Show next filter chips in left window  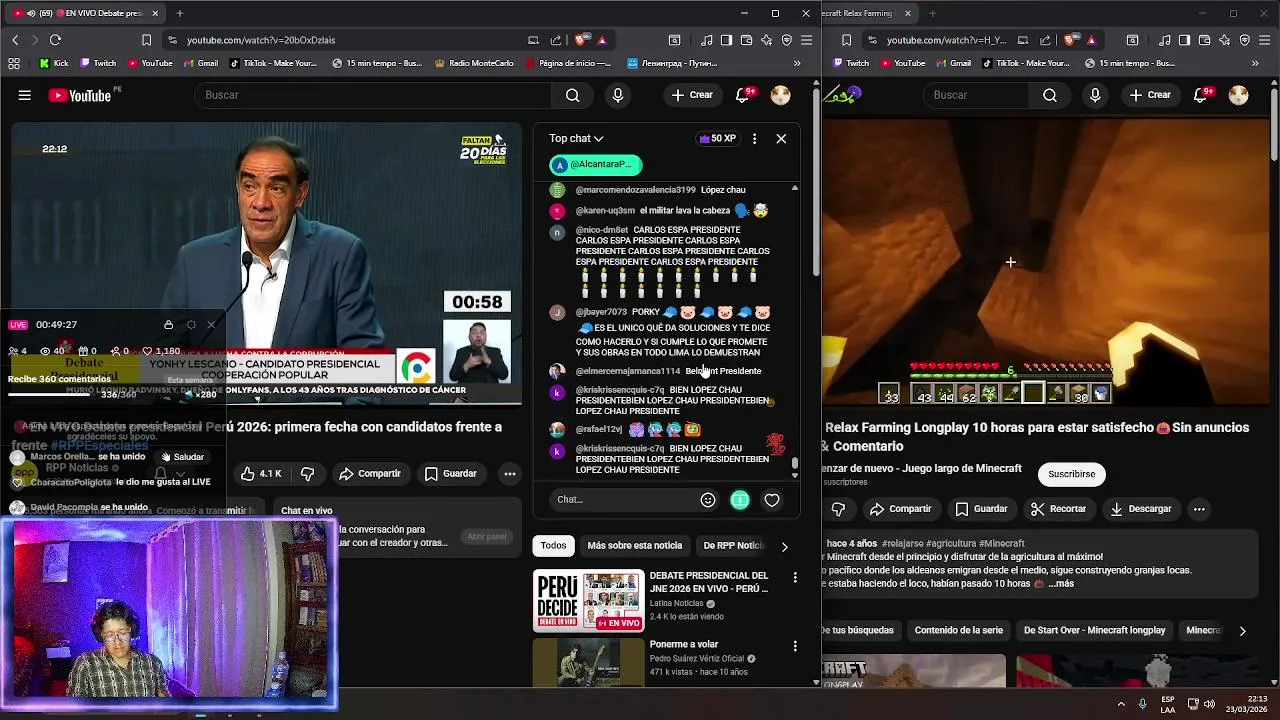coord(784,547)
